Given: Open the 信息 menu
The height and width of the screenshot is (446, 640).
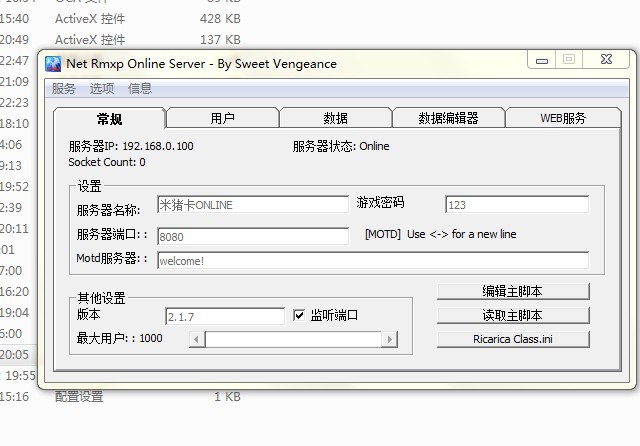Looking at the screenshot, I should tap(140, 89).
